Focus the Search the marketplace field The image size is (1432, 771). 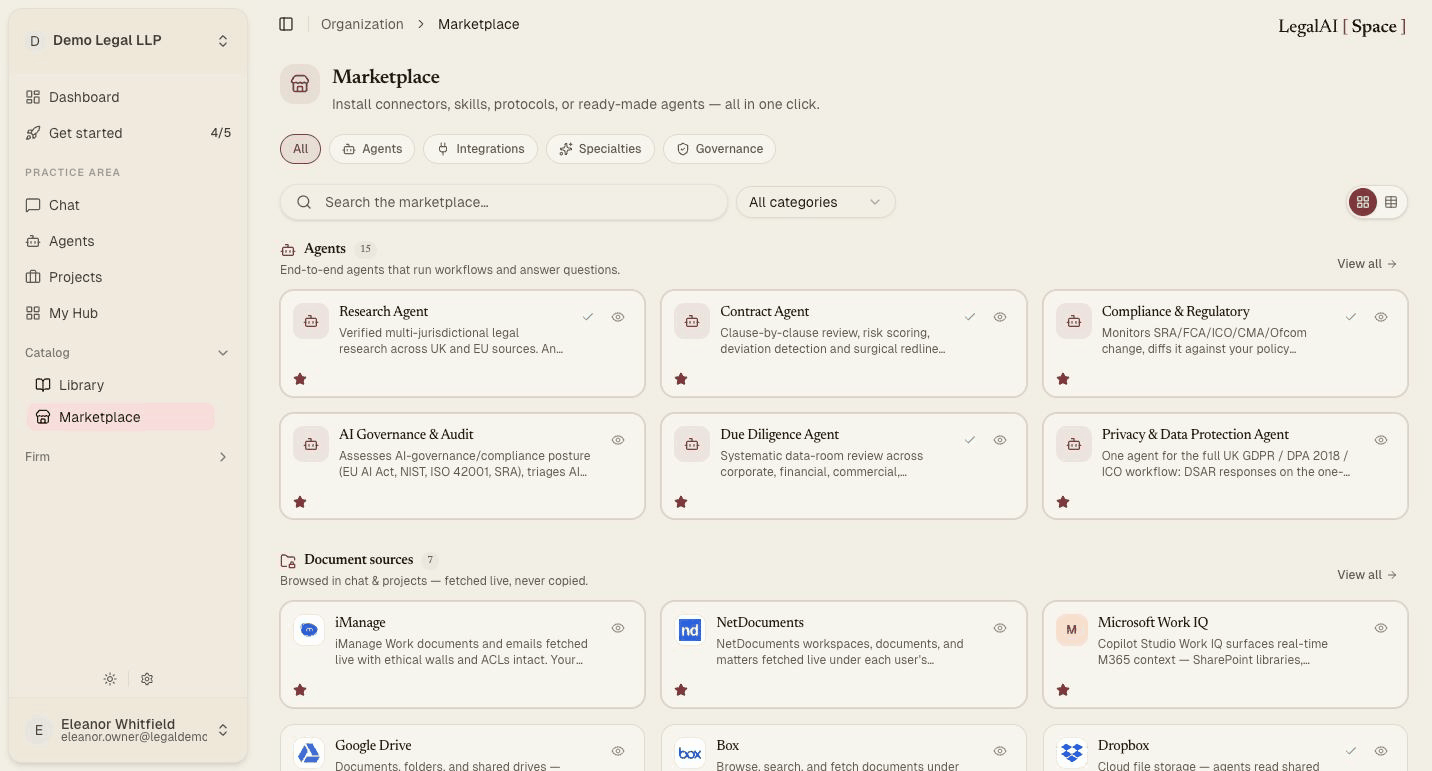(504, 202)
